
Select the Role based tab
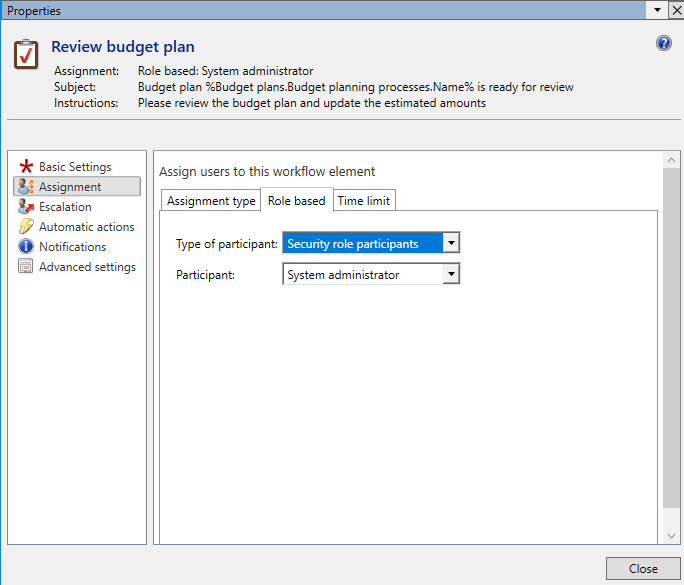click(296, 201)
